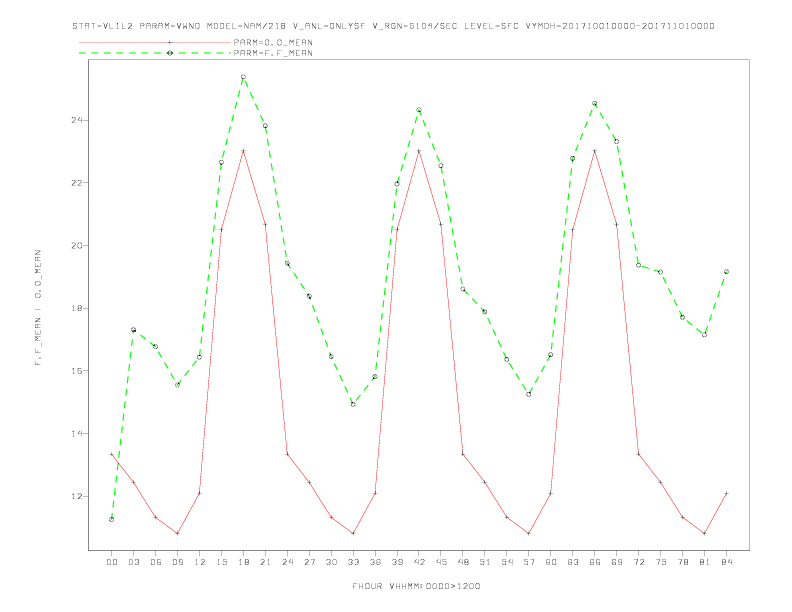The height and width of the screenshot is (612, 792).
Task: Click red O.O_MEAN marker at hour 00
Action: pyautogui.click(x=112, y=454)
